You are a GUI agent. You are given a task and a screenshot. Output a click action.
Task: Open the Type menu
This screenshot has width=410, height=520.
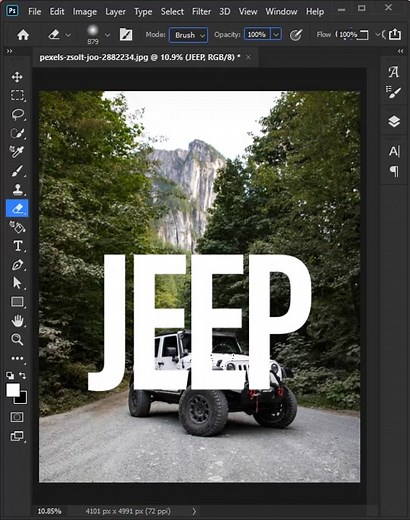pyautogui.click(x=143, y=12)
